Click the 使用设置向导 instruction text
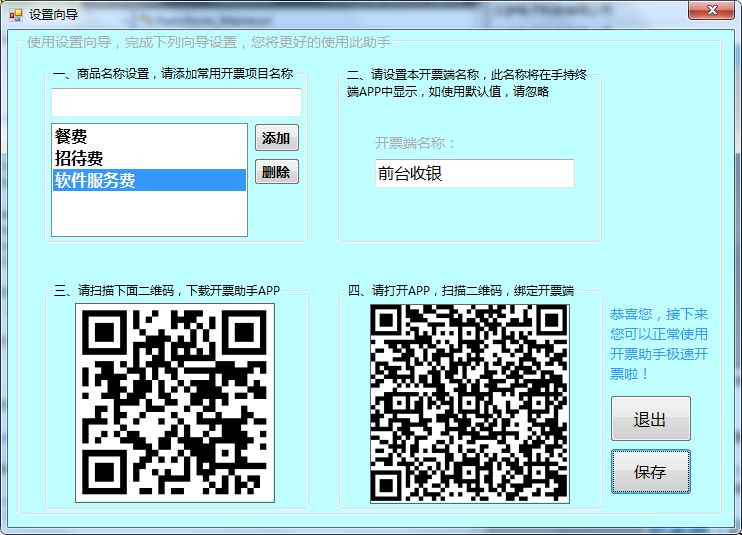This screenshot has width=742, height=535. (209, 42)
